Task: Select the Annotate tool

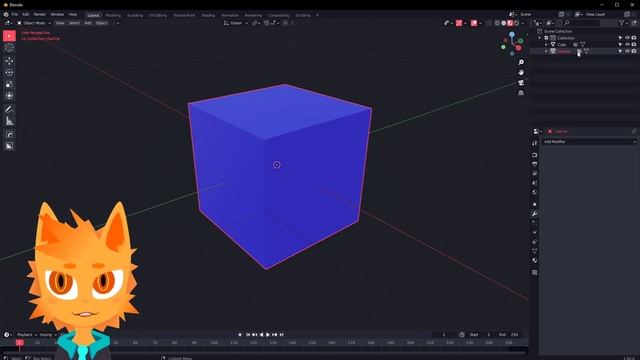Action: (9, 109)
